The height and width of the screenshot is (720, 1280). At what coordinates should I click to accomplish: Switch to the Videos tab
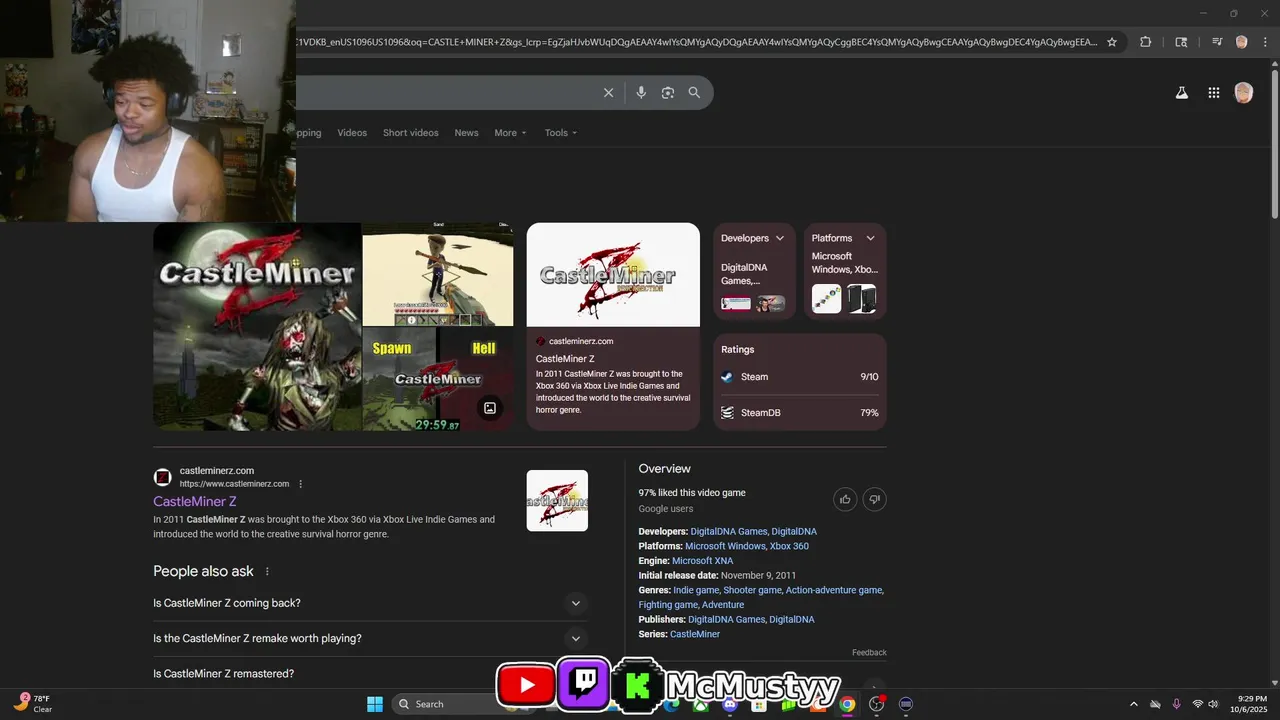click(352, 133)
